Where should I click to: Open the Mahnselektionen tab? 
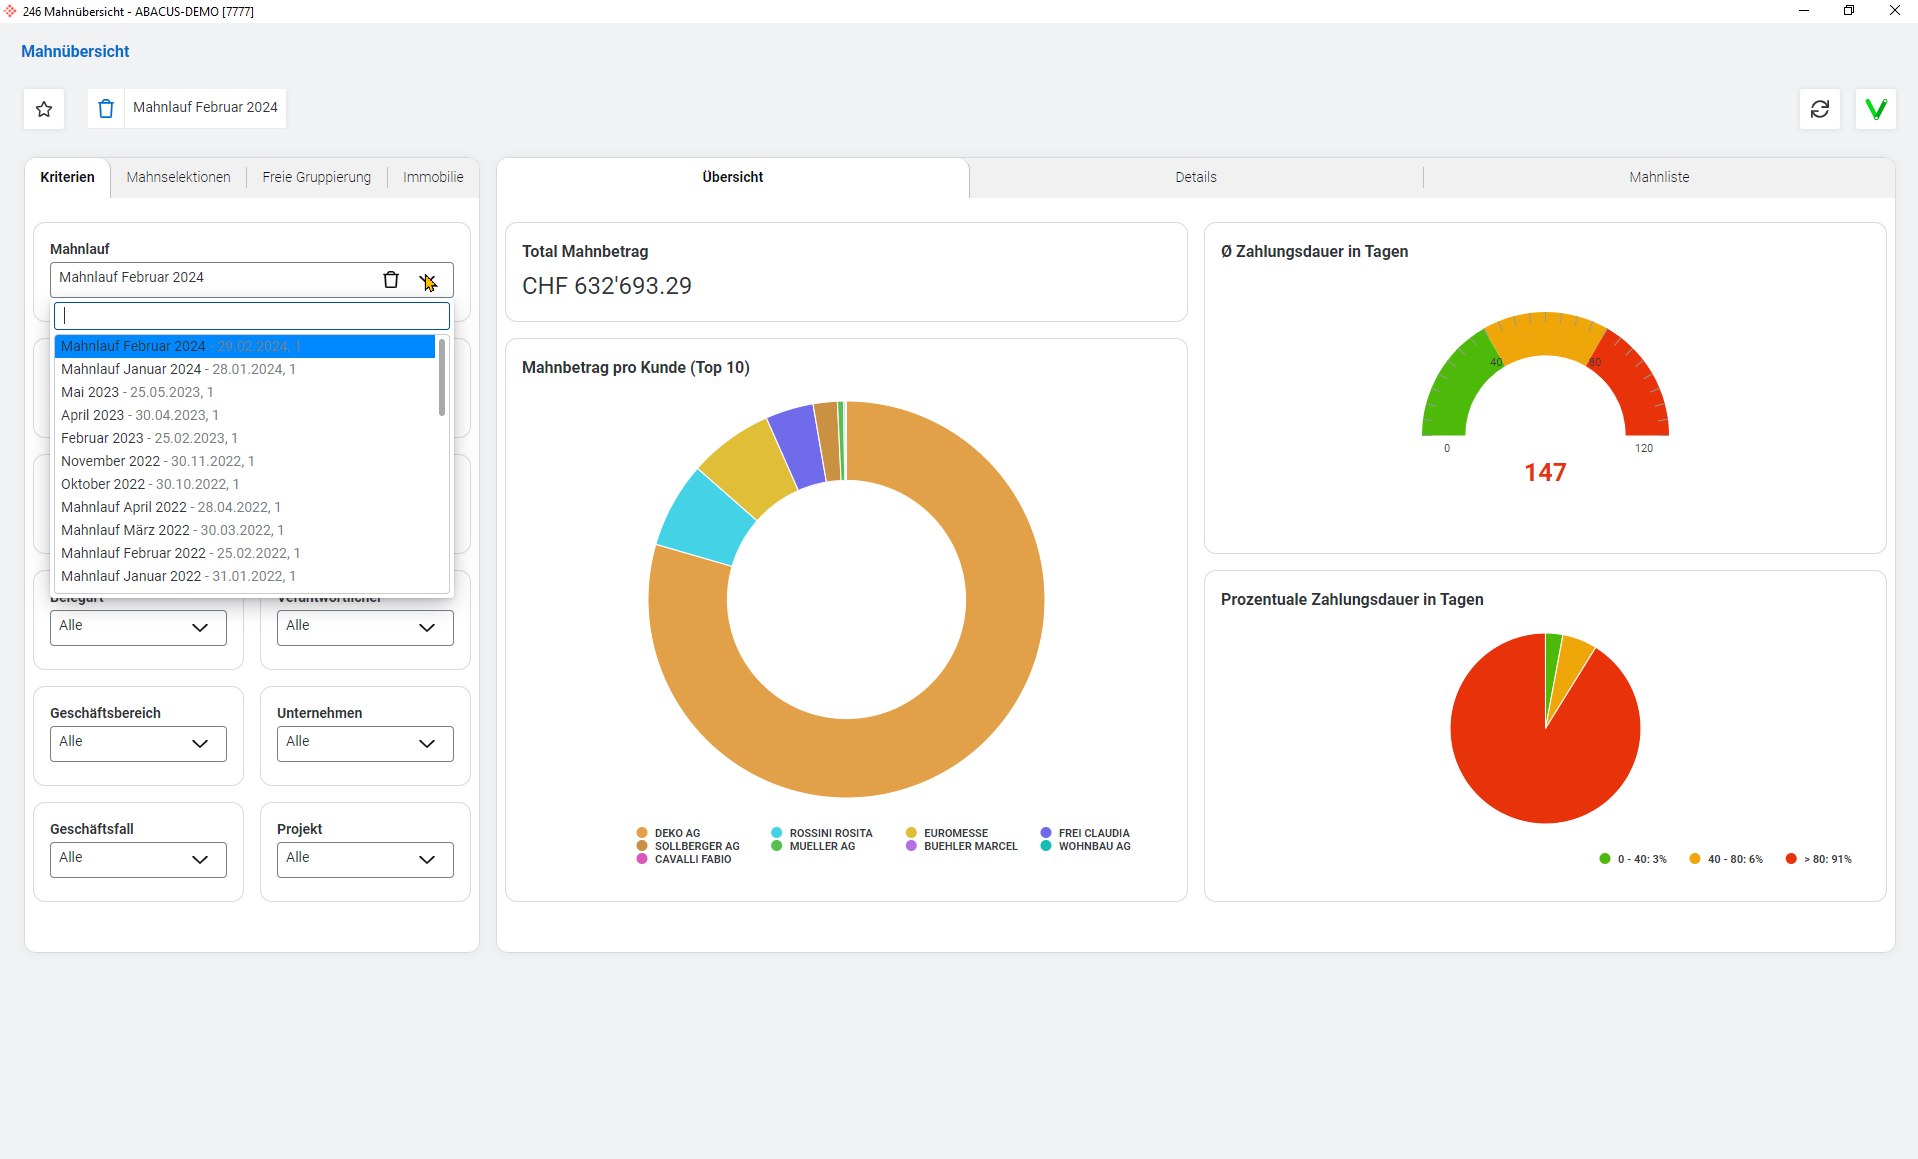coord(178,177)
